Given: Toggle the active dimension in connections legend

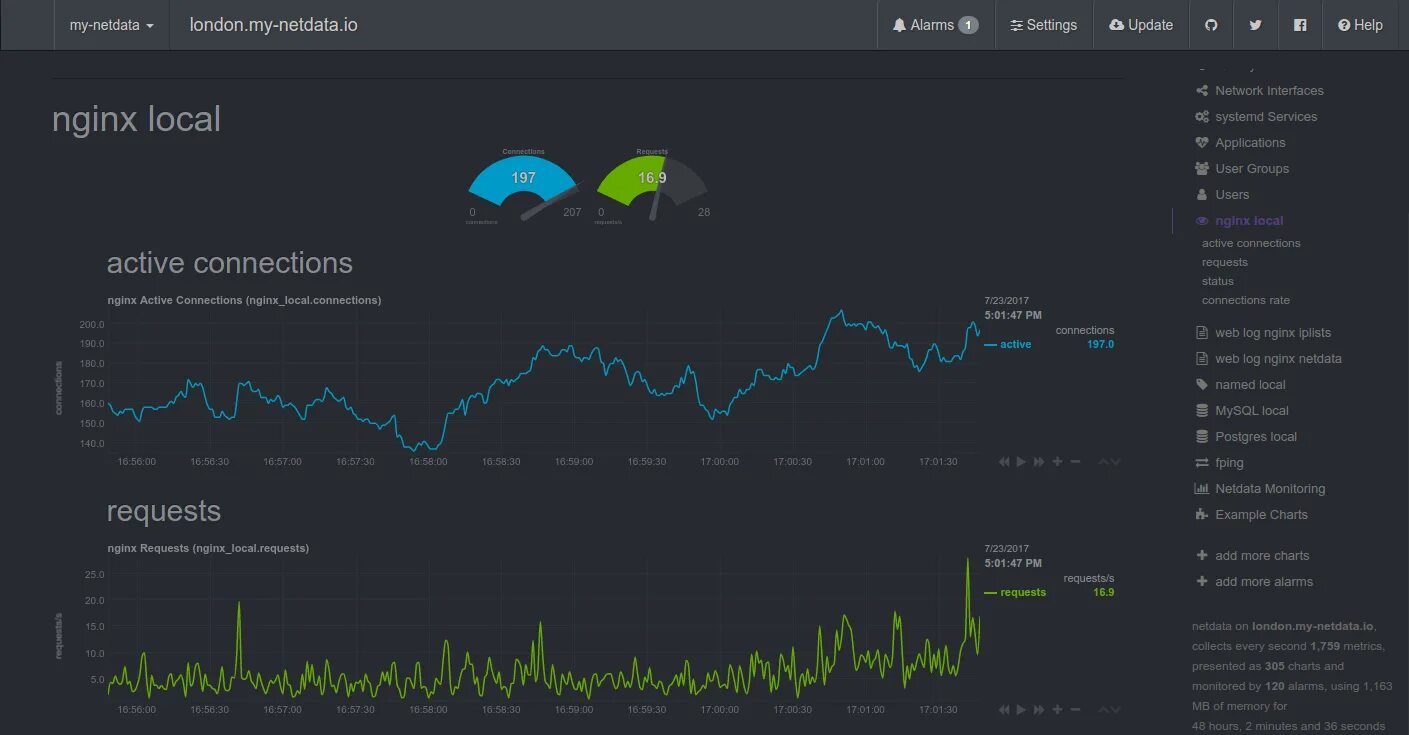Looking at the screenshot, I should [x=1015, y=344].
